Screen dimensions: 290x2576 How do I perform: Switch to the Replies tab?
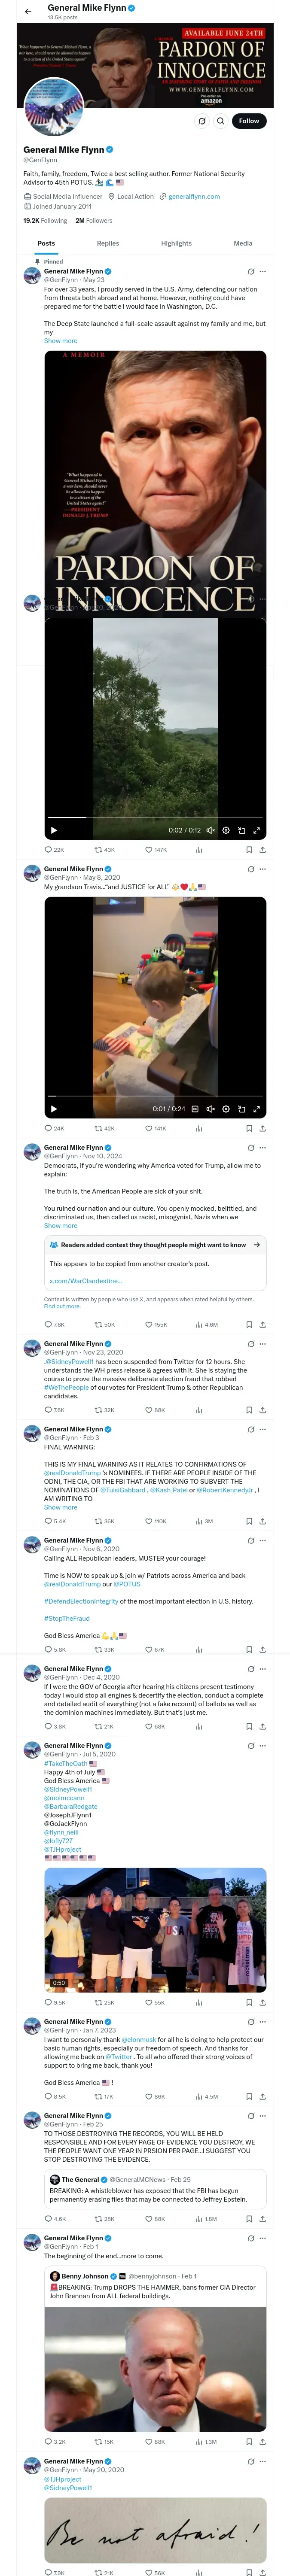coord(108,243)
